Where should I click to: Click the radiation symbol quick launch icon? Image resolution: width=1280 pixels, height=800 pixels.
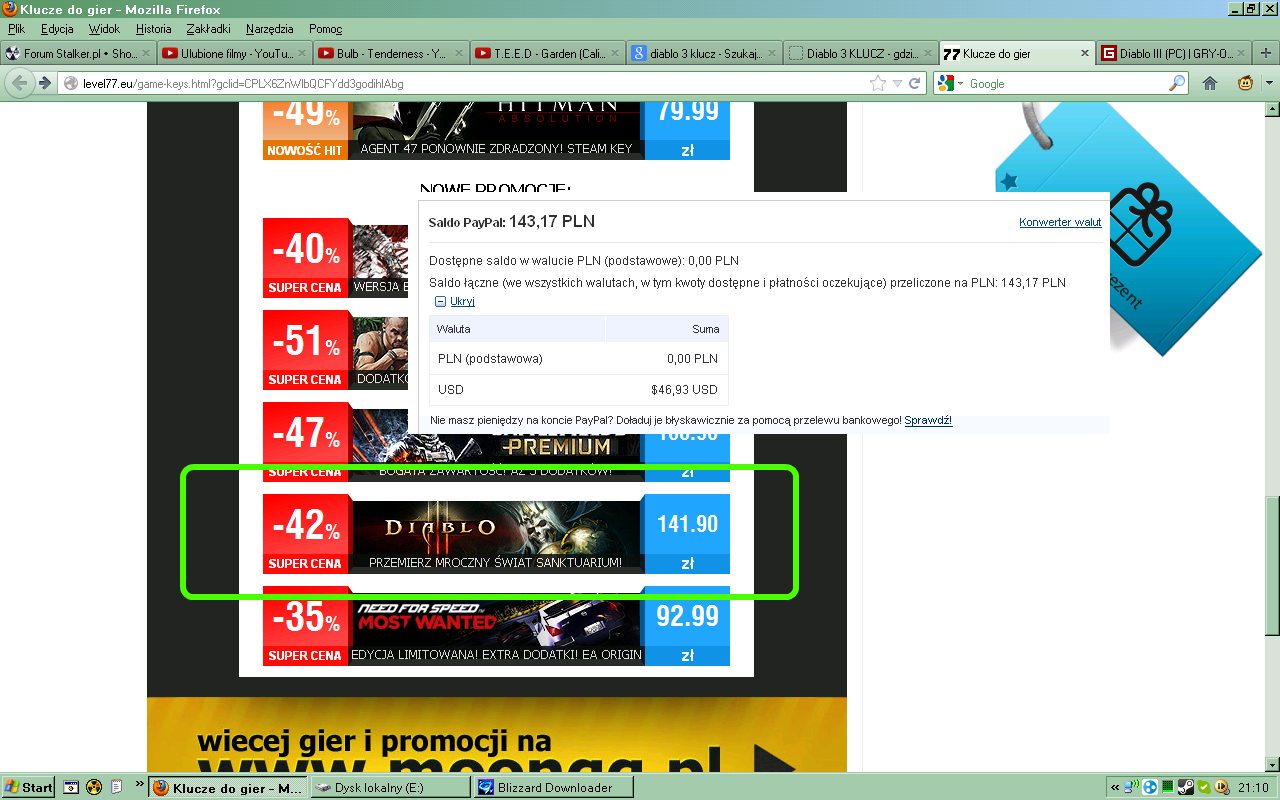(x=93, y=787)
